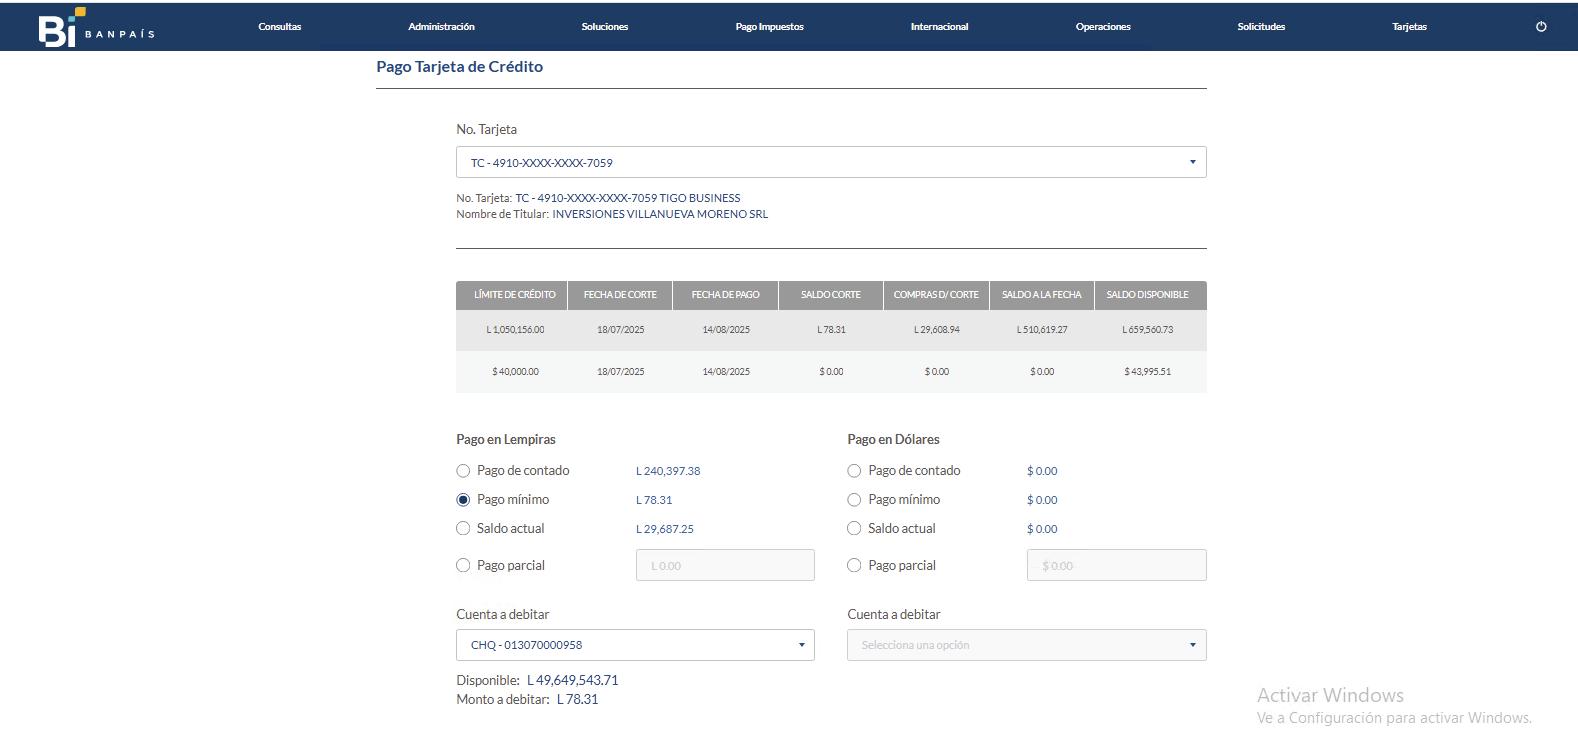Click the Pago en Dólares section title

pyautogui.click(x=893, y=439)
